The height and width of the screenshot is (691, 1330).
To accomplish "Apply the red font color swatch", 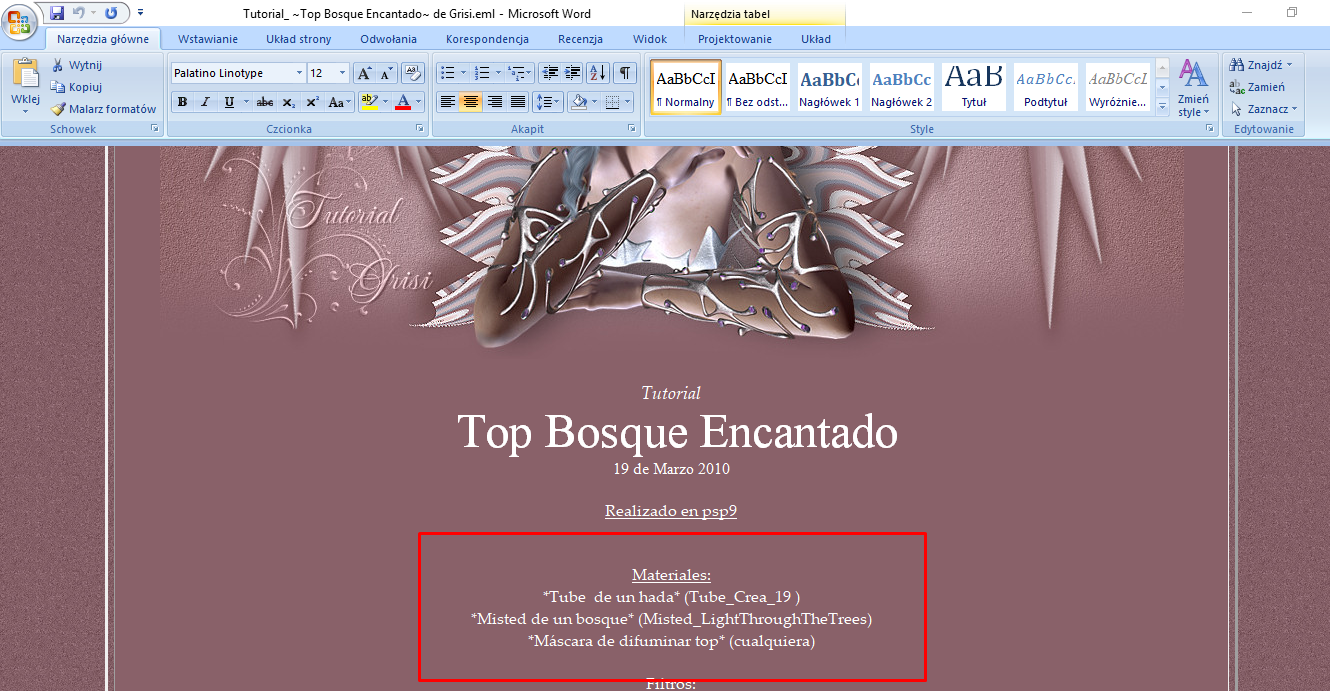I will pyautogui.click(x=403, y=102).
